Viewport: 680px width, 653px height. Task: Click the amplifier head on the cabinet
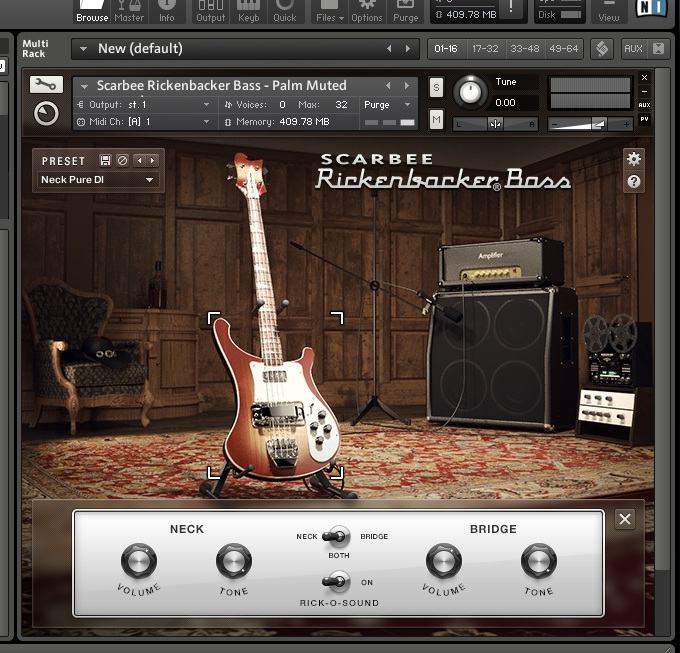click(x=500, y=261)
